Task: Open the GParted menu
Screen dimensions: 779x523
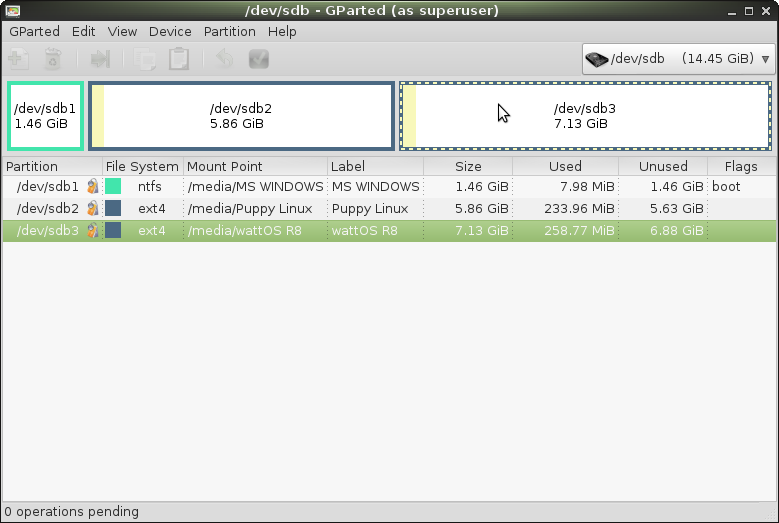Action: [34, 31]
